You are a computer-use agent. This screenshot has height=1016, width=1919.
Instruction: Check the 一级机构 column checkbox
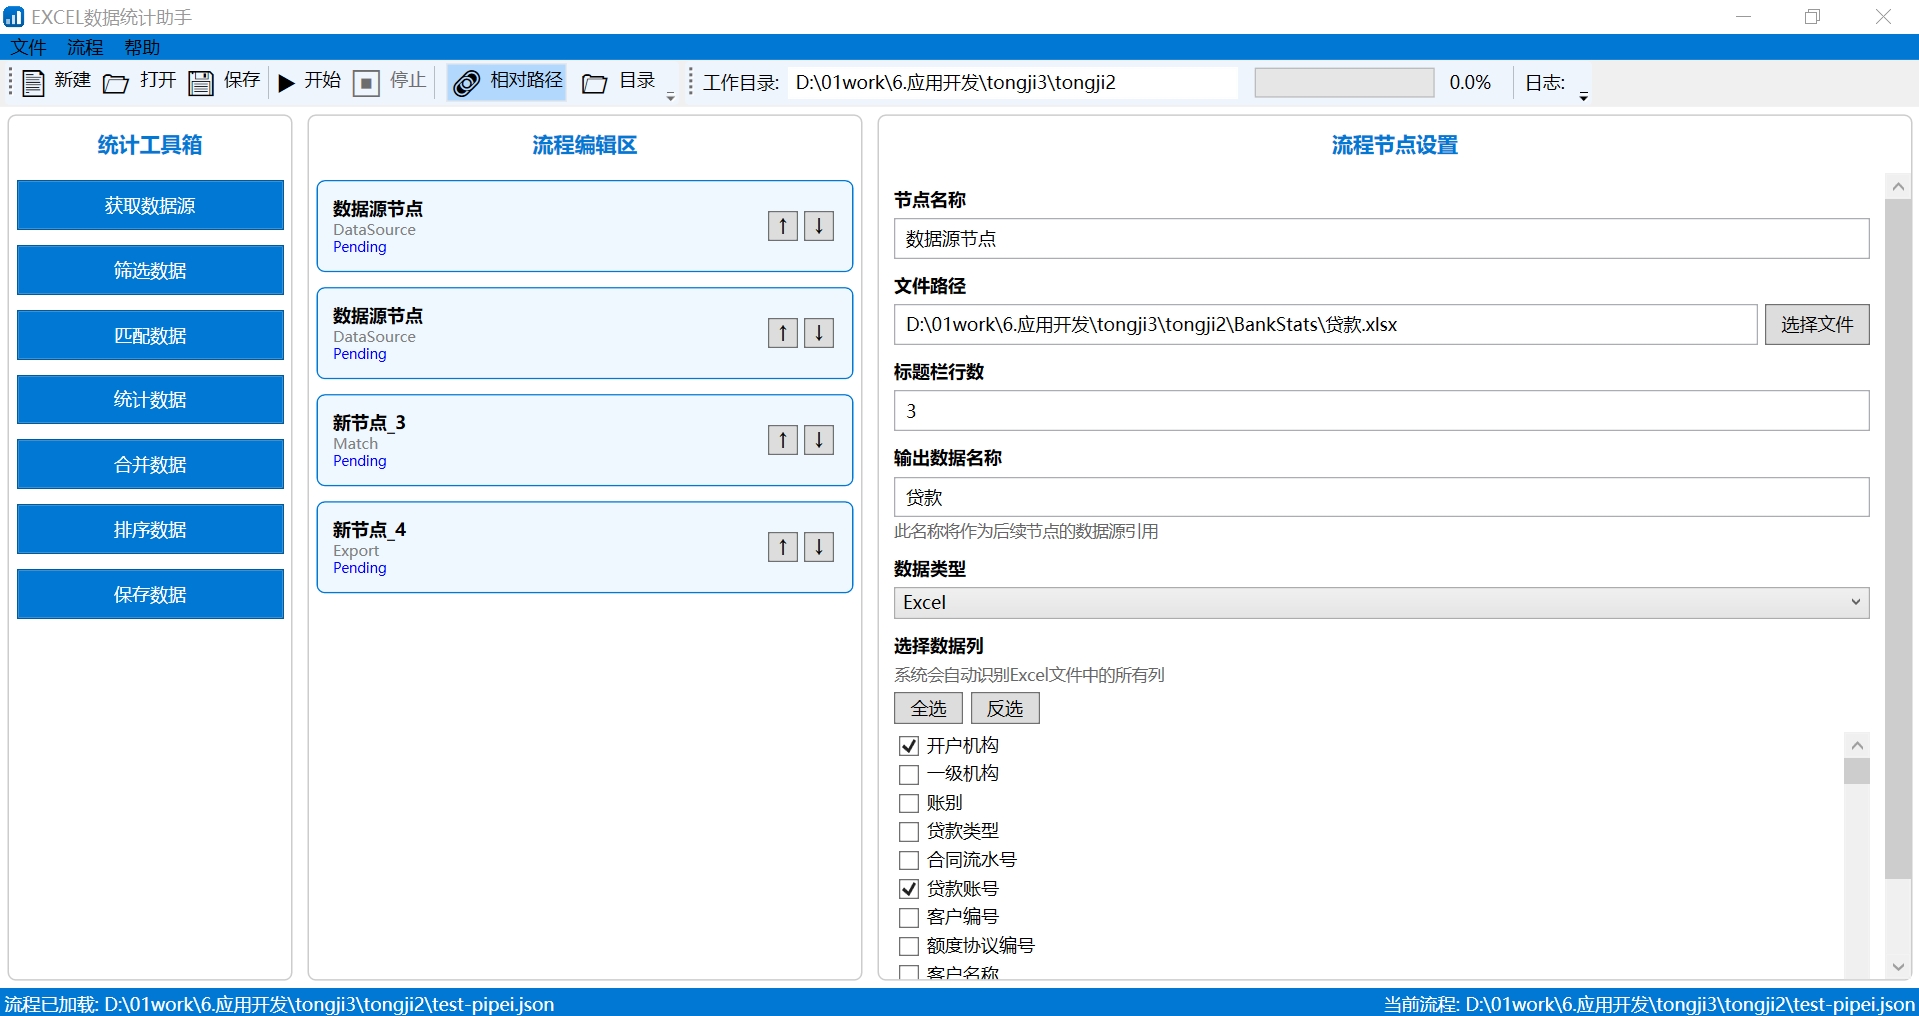pos(909,774)
